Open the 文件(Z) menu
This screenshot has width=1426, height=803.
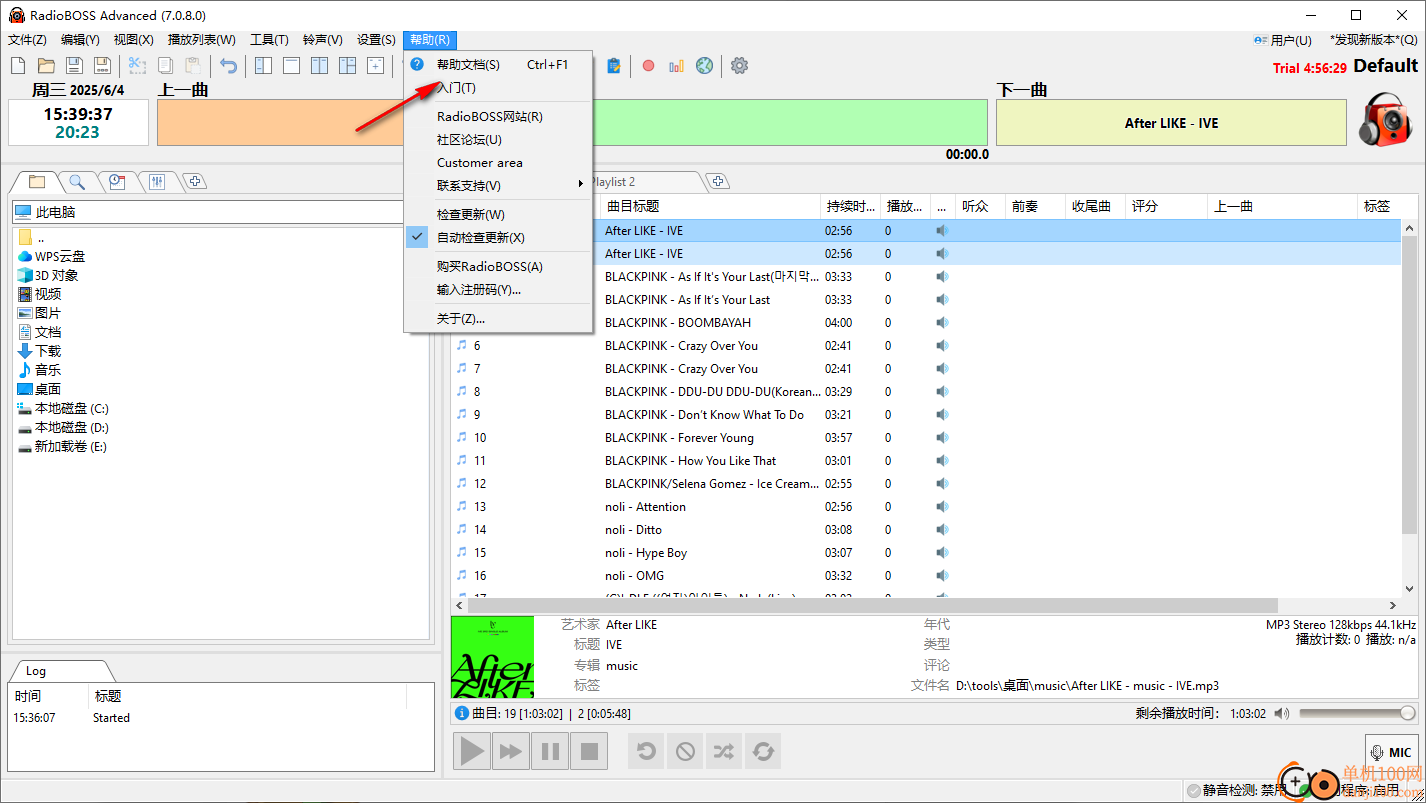[x=27, y=40]
